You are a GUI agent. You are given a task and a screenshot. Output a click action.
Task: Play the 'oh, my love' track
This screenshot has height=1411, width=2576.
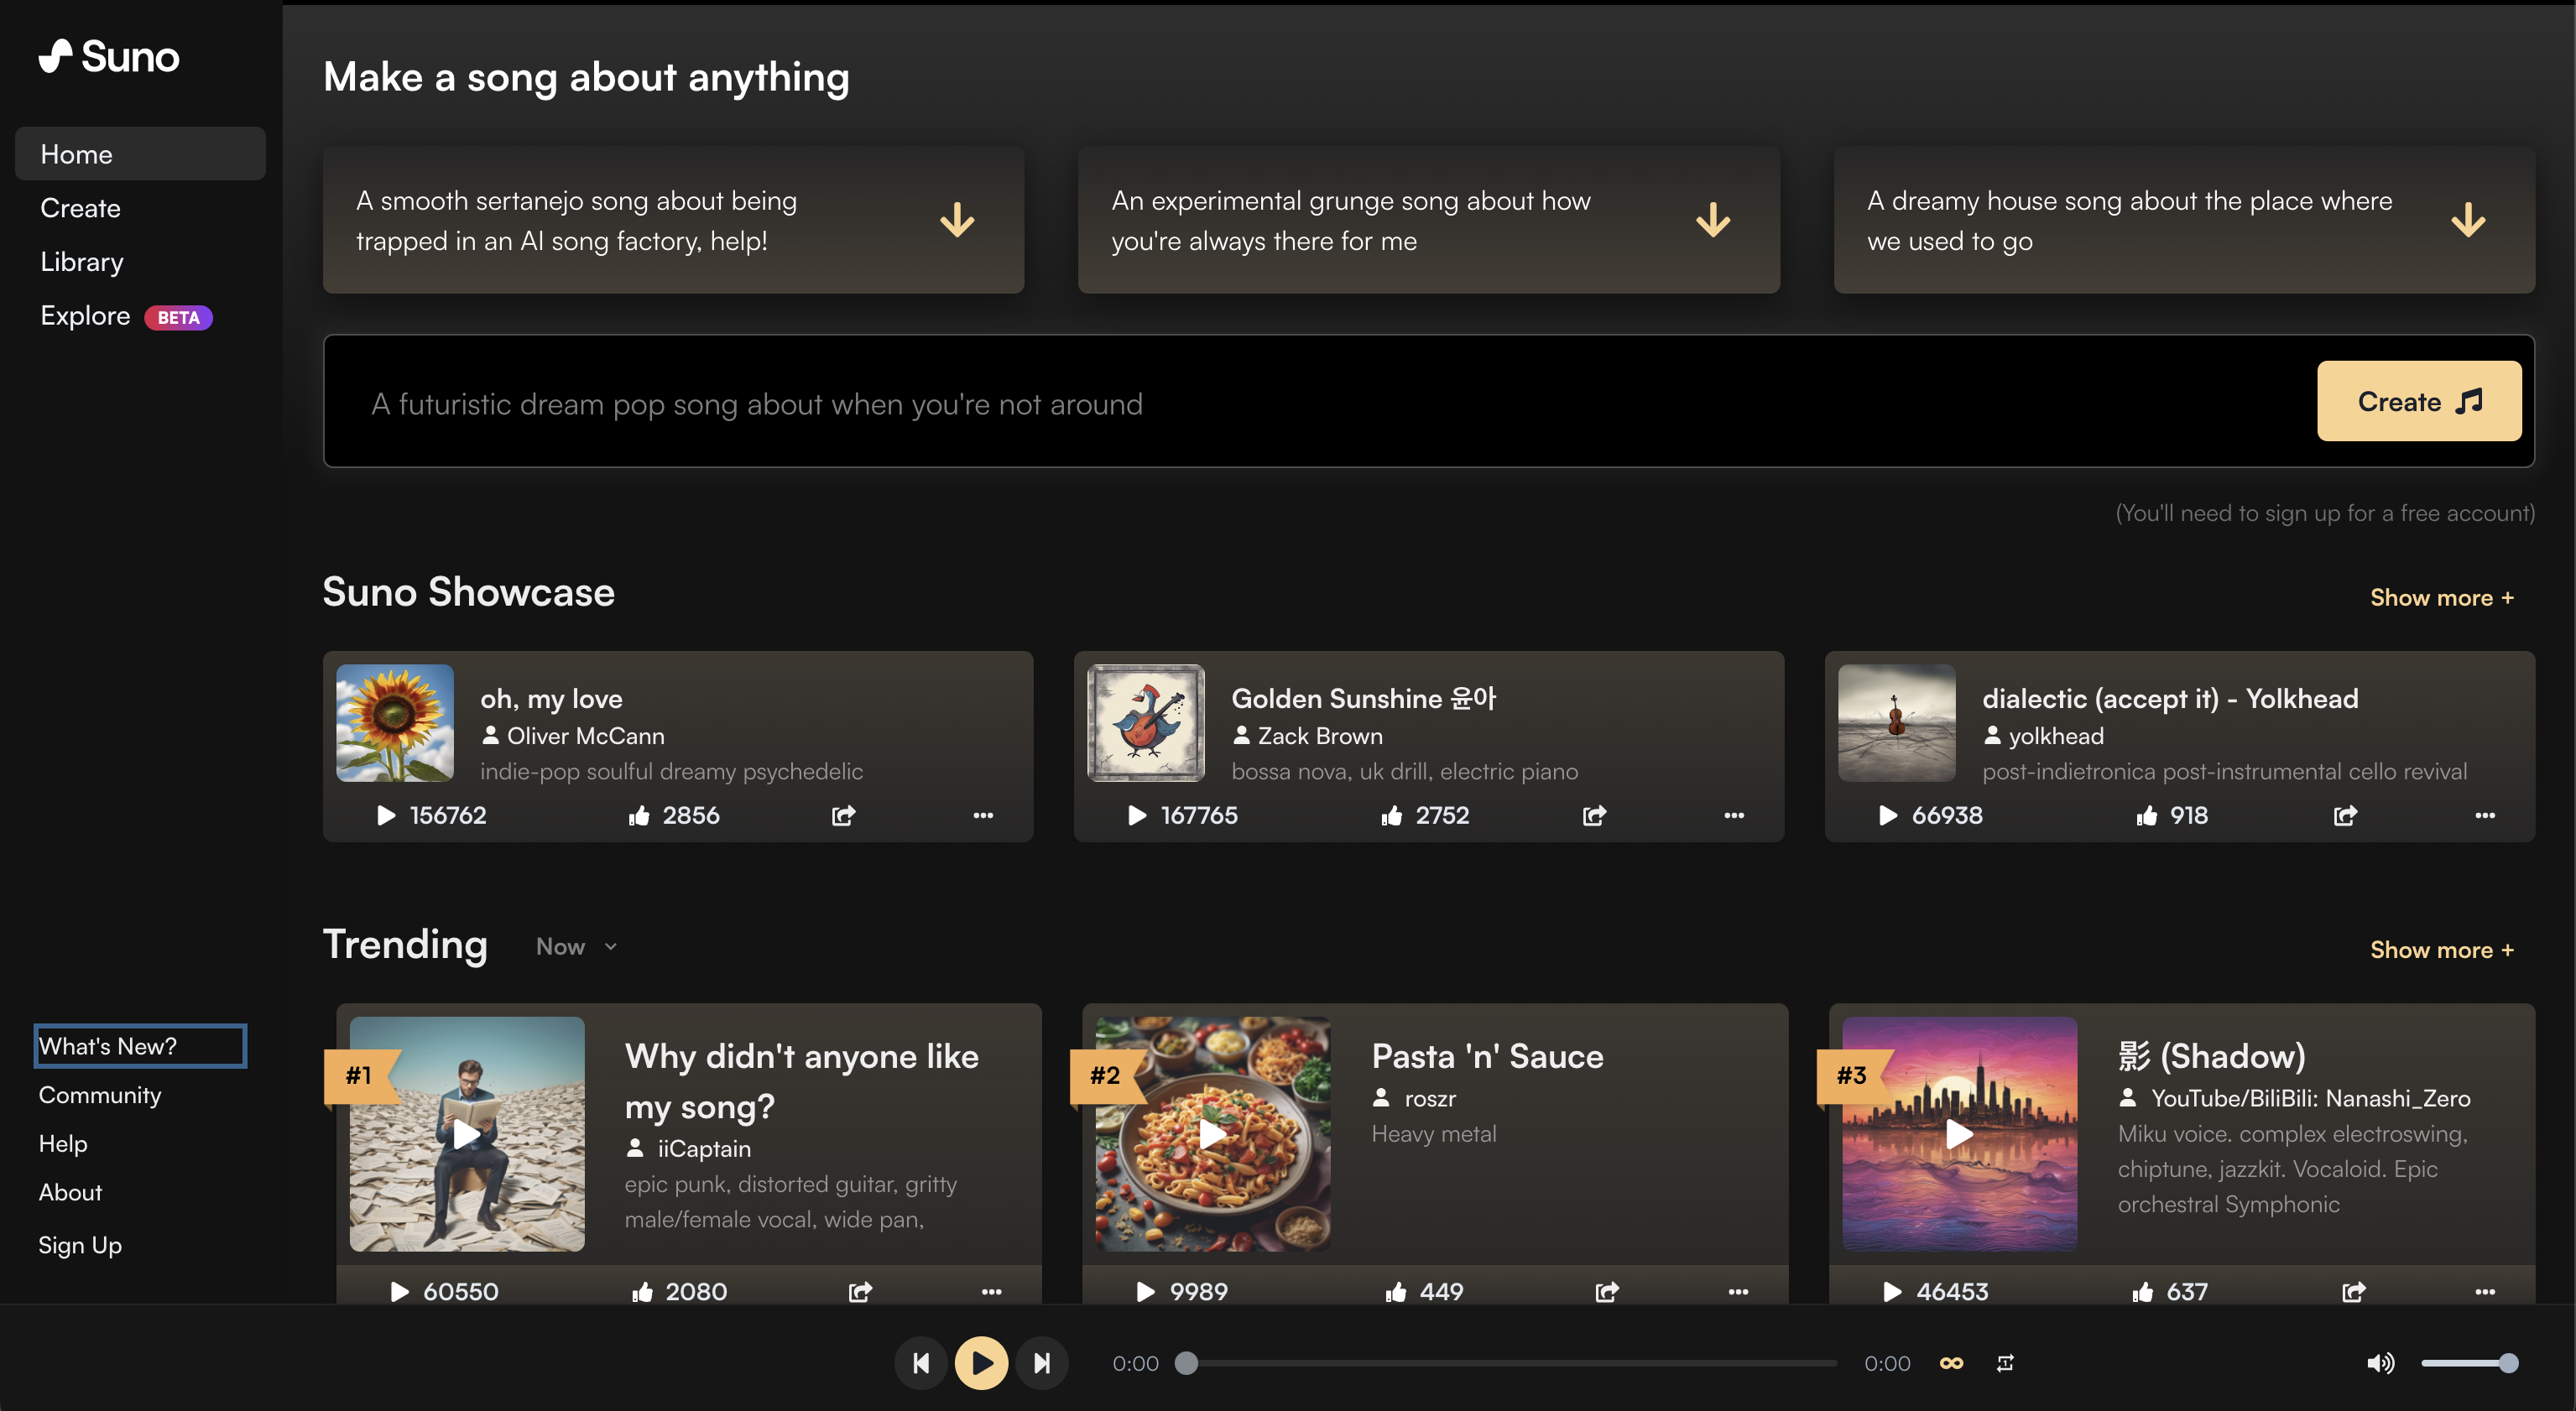point(386,816)
